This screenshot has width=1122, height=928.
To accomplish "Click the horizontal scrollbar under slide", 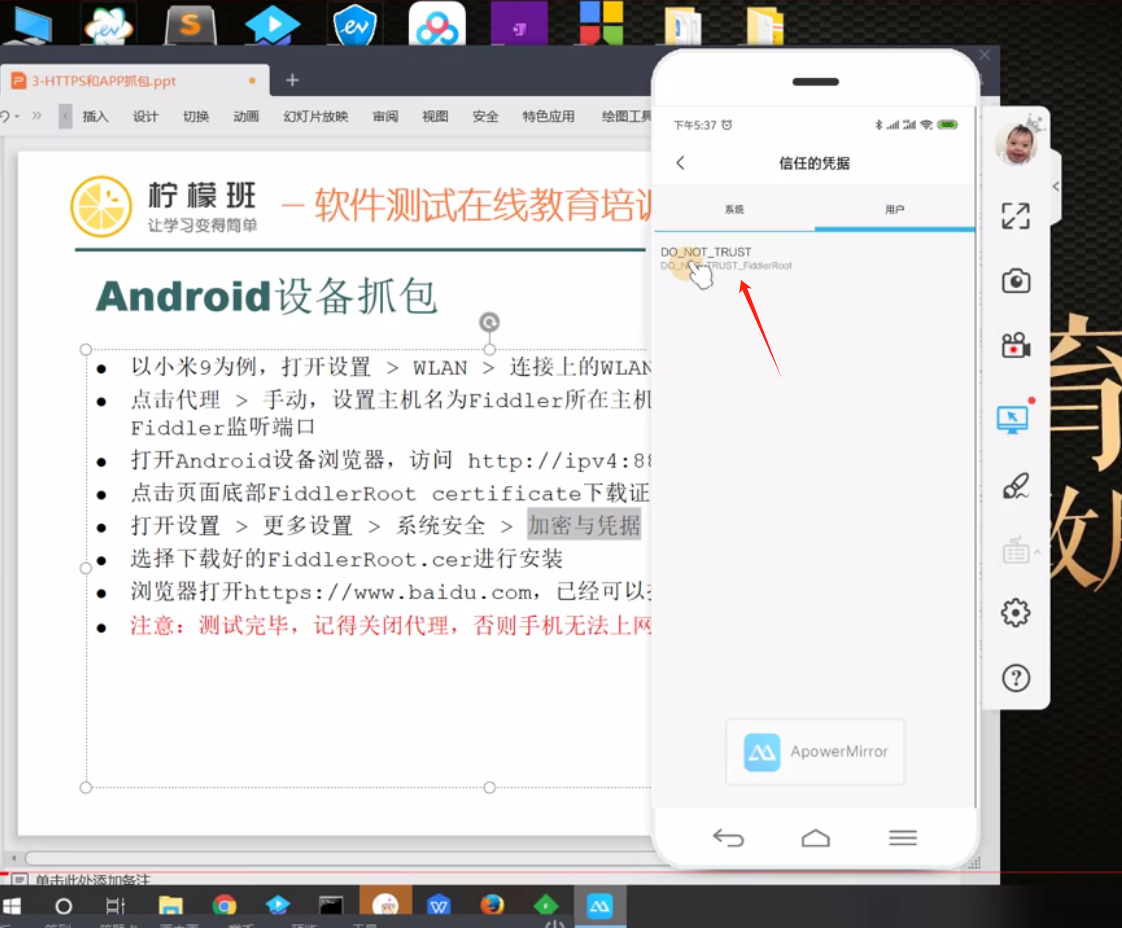I will [340, 857].
